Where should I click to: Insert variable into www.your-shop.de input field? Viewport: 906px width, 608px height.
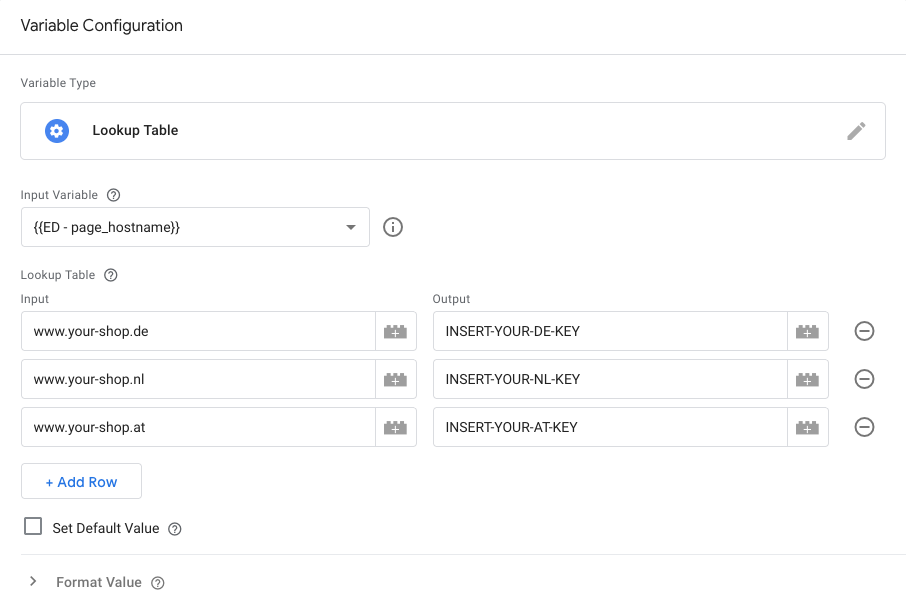(x=396, y=331)
